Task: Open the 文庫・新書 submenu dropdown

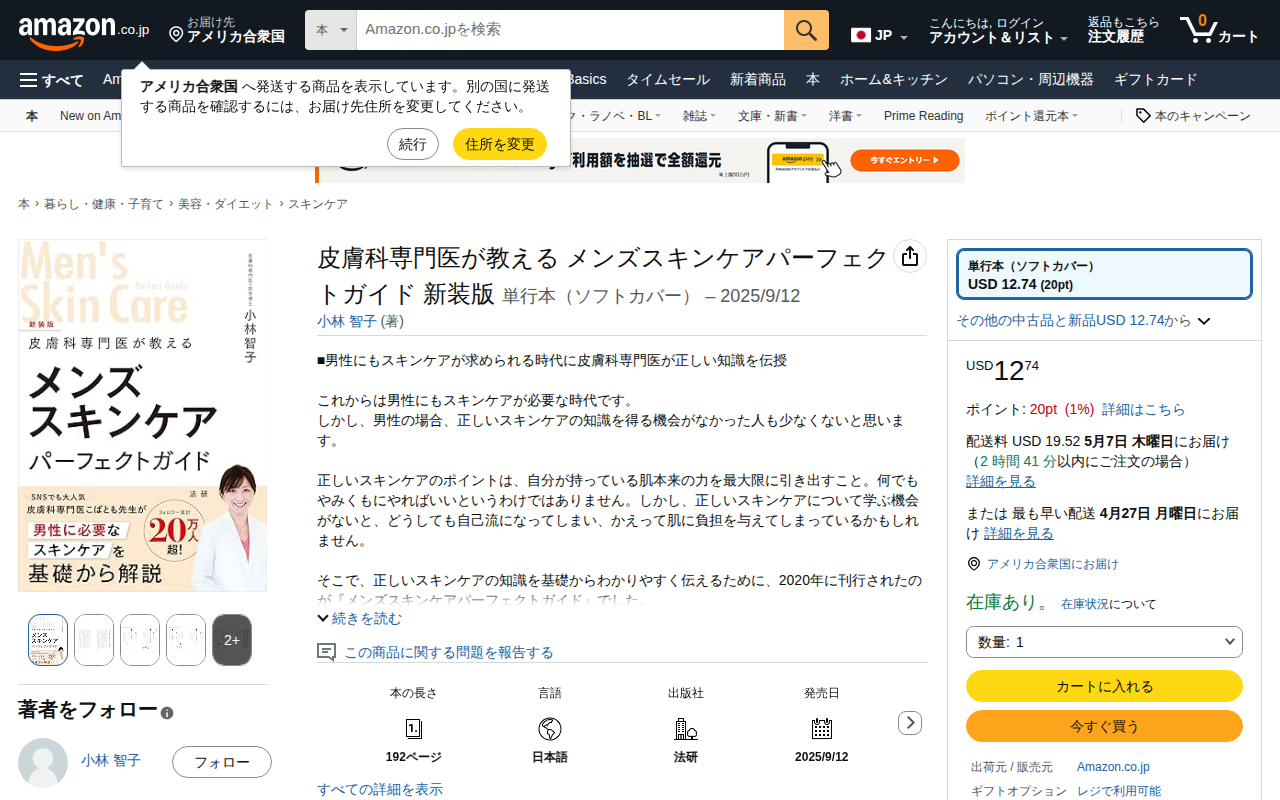Action: pos(772,116)
